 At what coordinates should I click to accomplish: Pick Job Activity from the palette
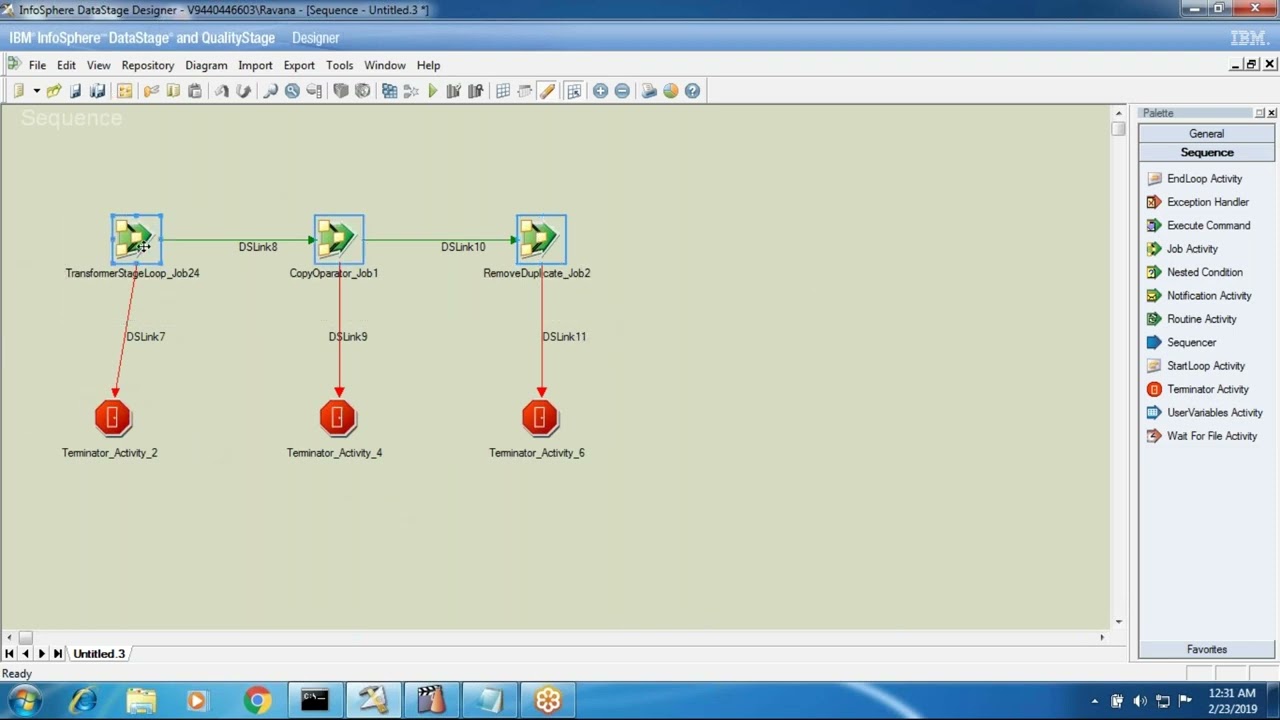point(1182,249)
